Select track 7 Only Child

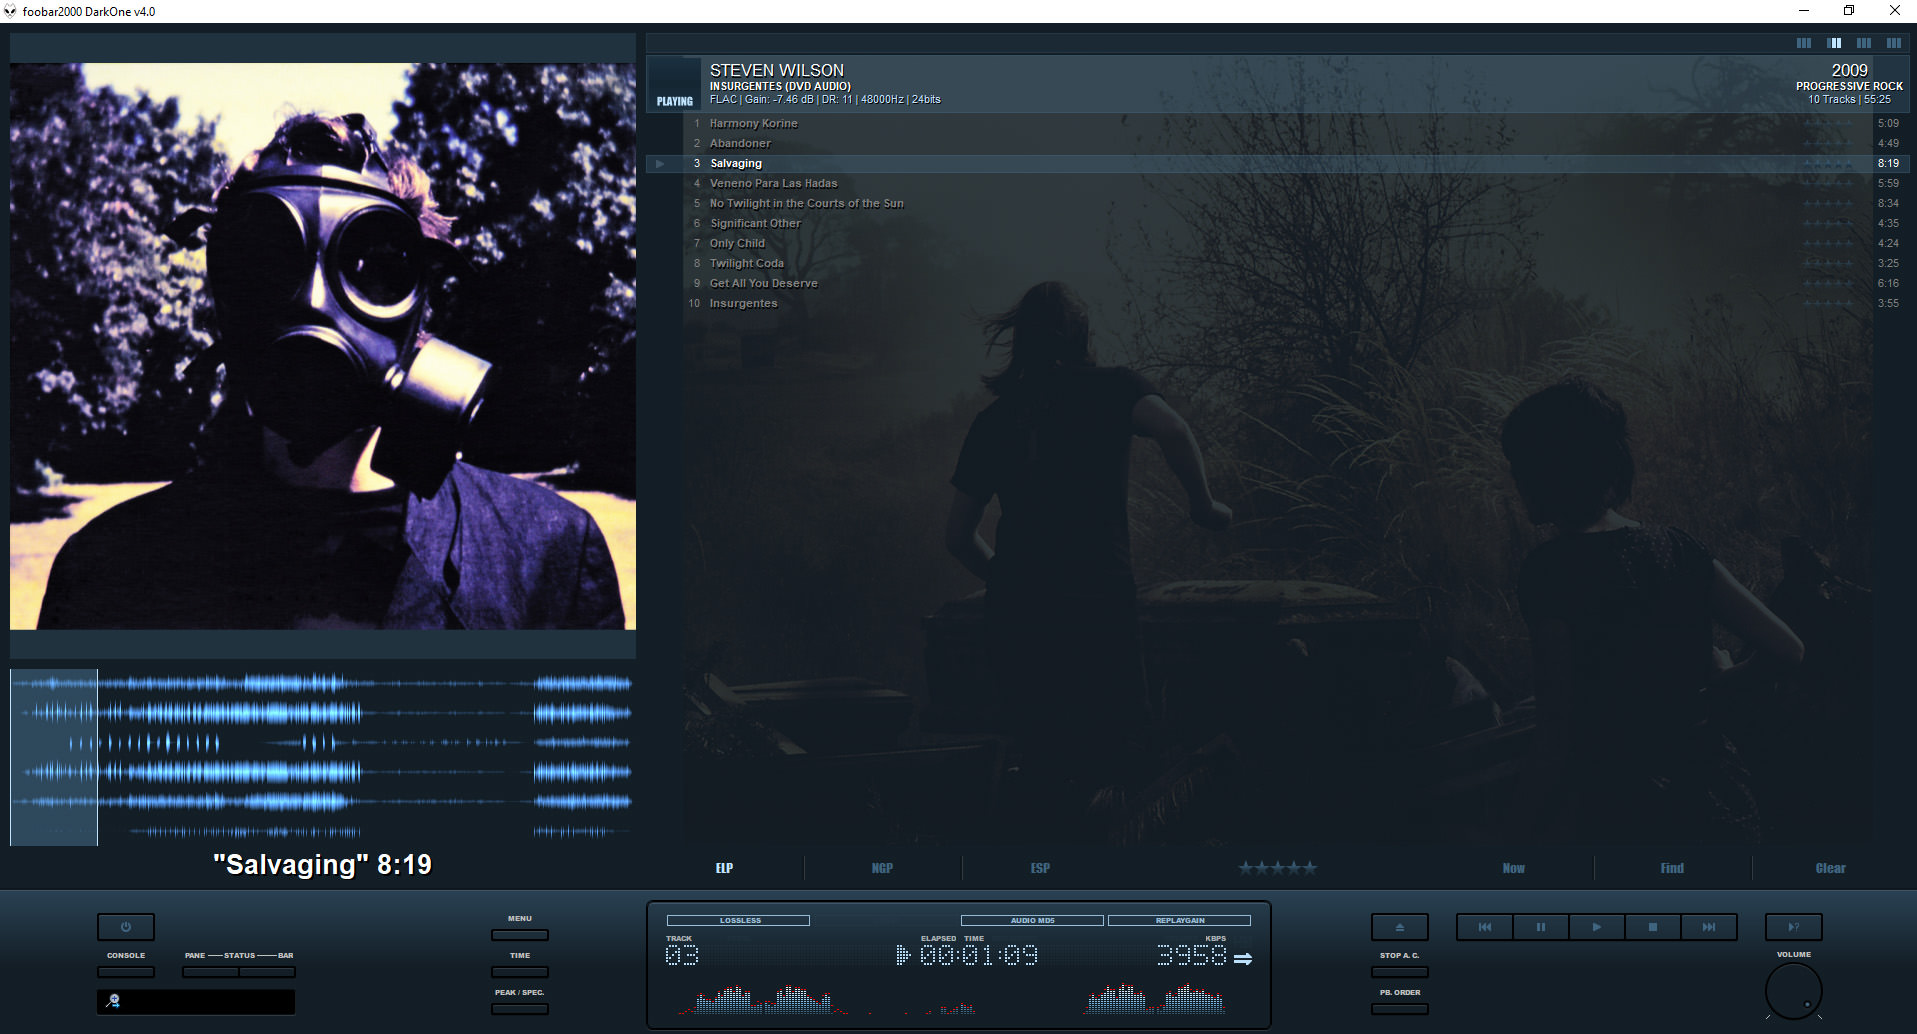point(1278,243)
